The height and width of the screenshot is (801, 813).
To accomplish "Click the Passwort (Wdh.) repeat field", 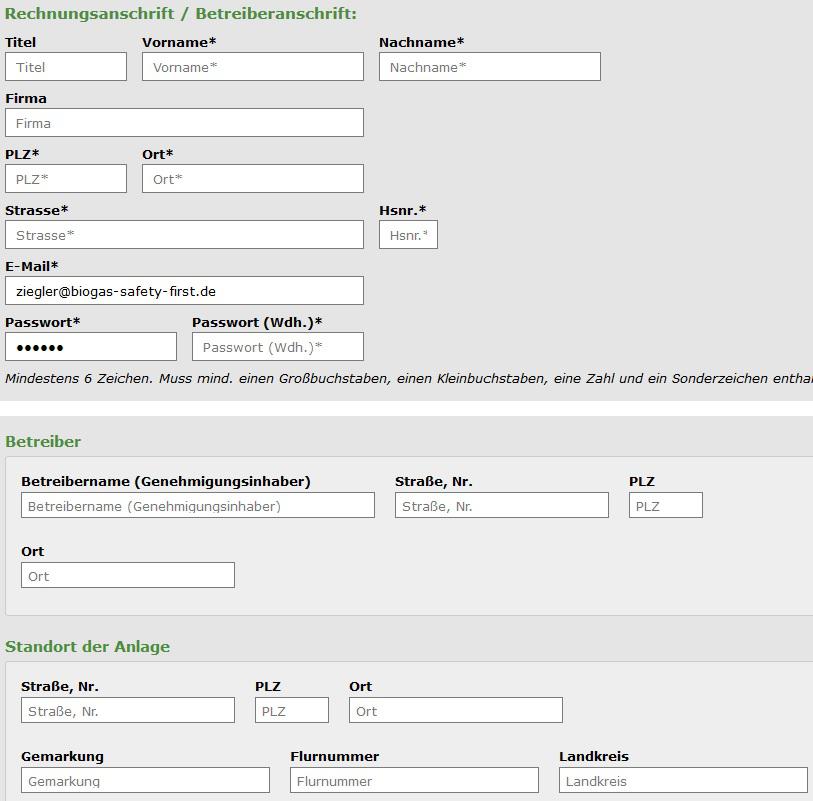I will pos(277,347).
